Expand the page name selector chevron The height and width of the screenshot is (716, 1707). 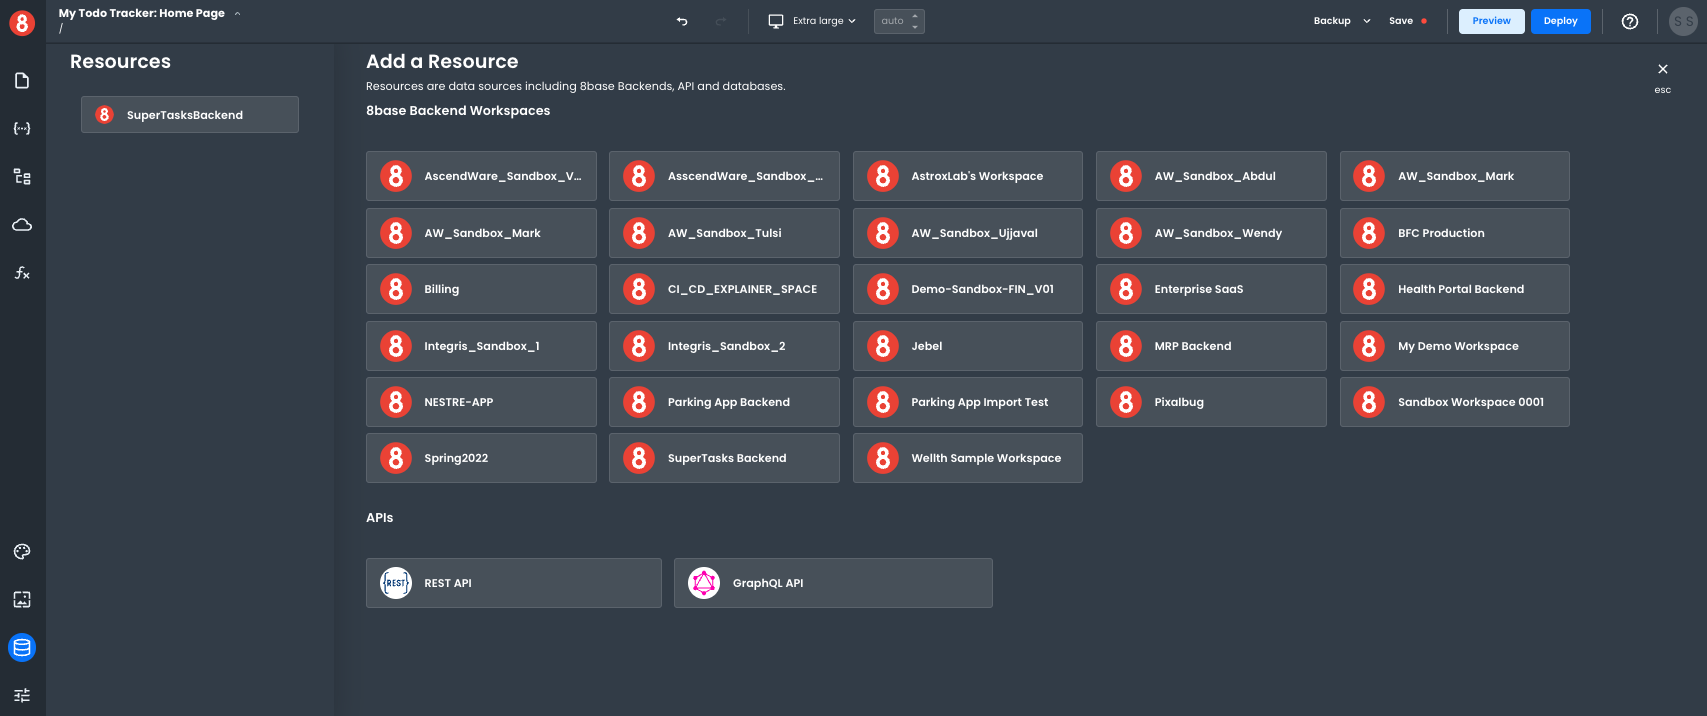click(237, 14)
